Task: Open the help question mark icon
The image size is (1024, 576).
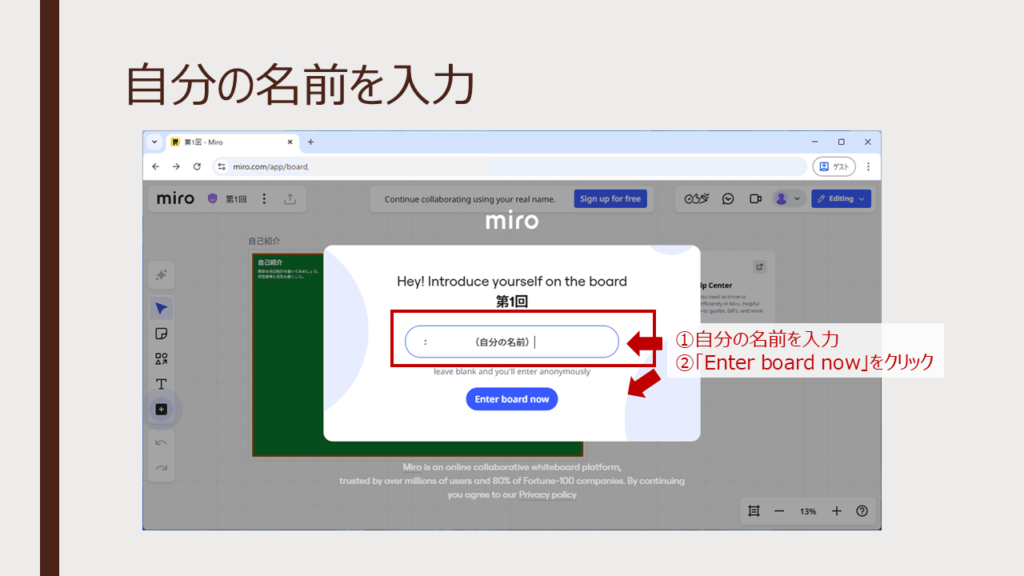Action: click(x=862, y=511)
